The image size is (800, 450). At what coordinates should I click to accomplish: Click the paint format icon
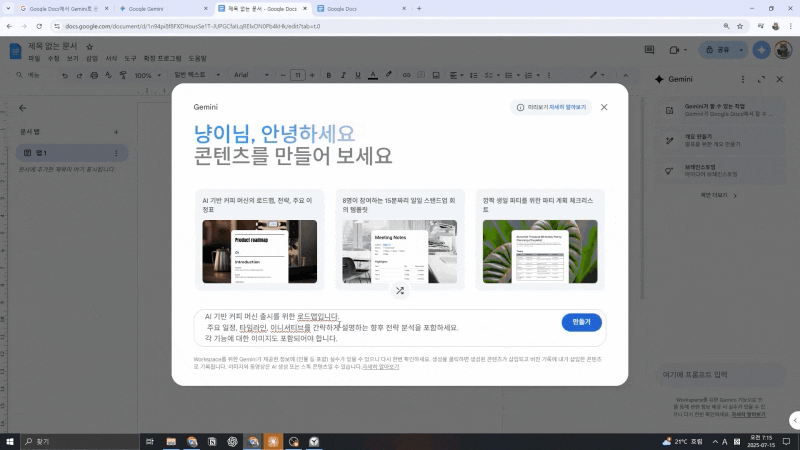click(x=123, y=76)
